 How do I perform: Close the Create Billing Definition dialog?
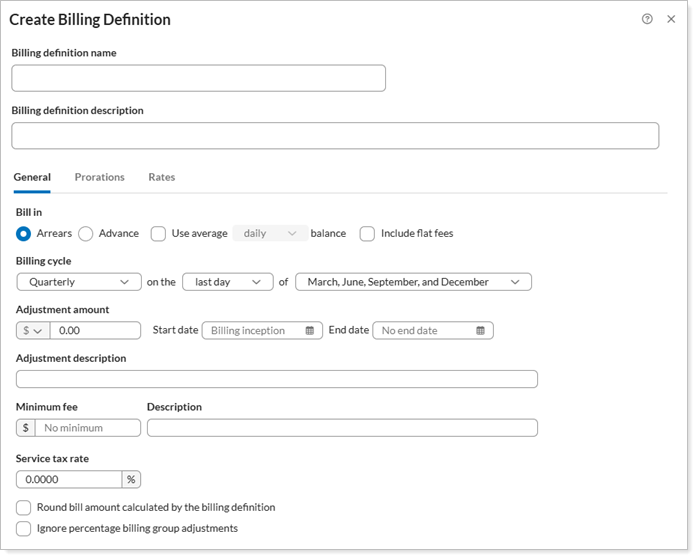(671, 19)
